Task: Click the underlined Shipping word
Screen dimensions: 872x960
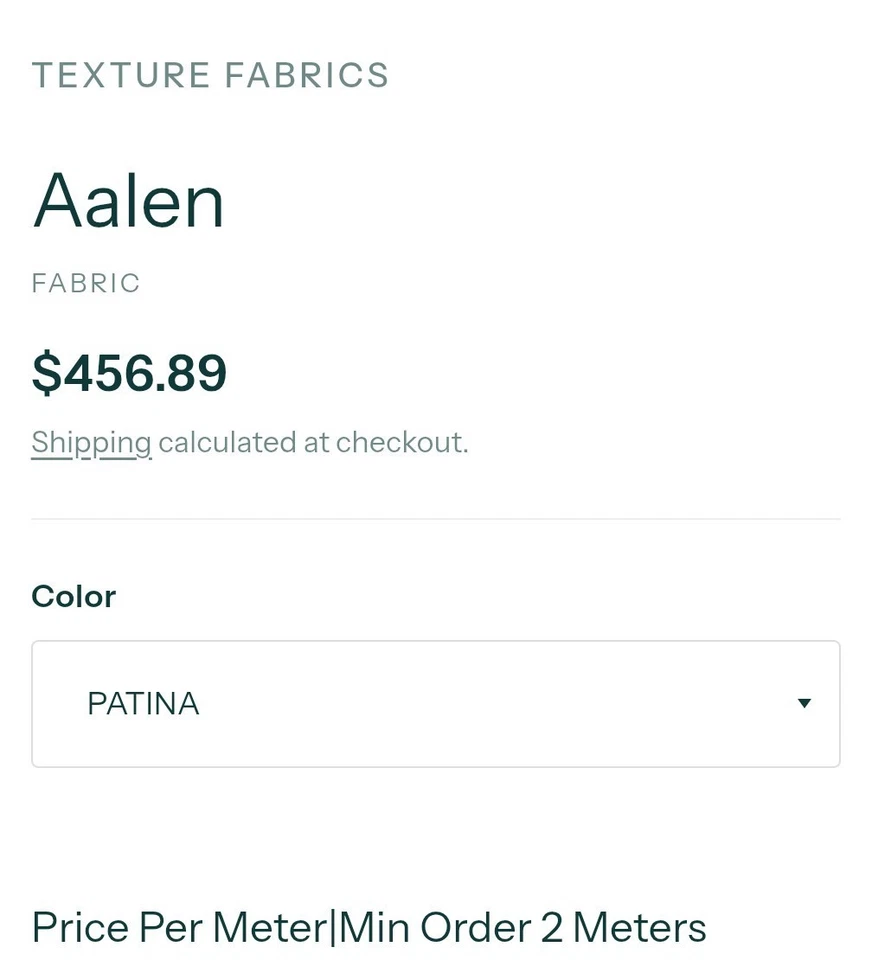Action: tap(91, 441)
